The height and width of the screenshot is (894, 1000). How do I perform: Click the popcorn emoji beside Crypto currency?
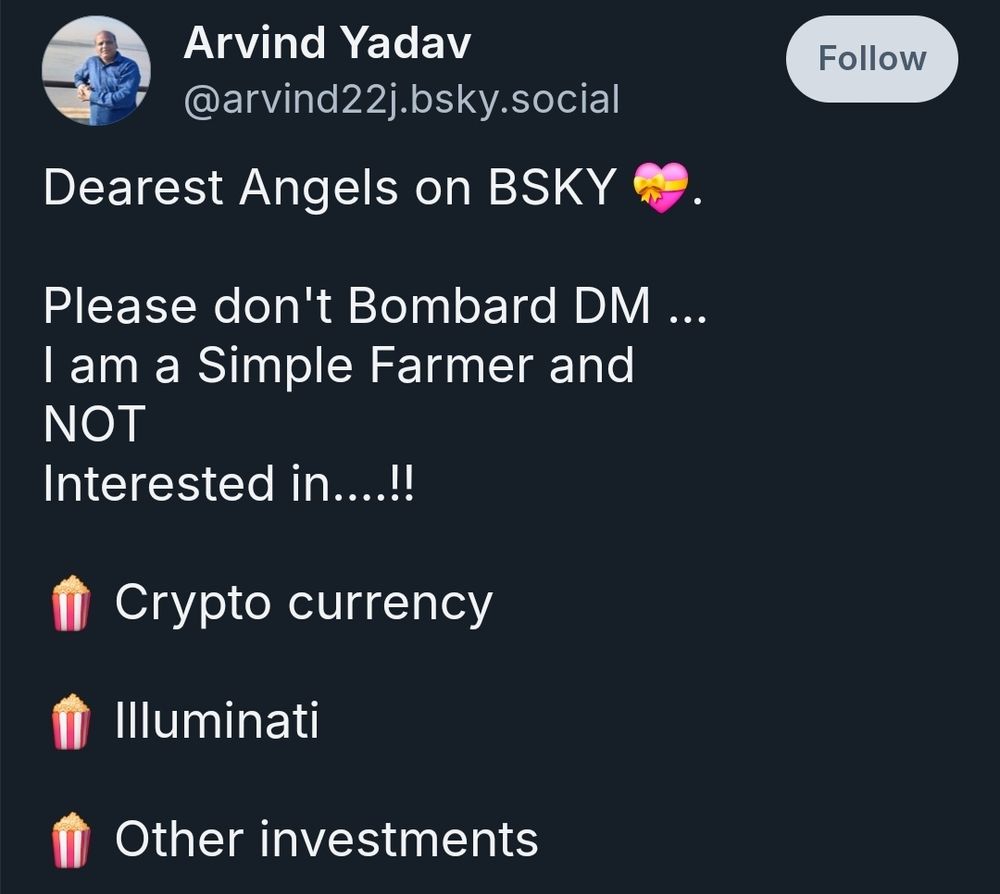(x=71, y=603)
